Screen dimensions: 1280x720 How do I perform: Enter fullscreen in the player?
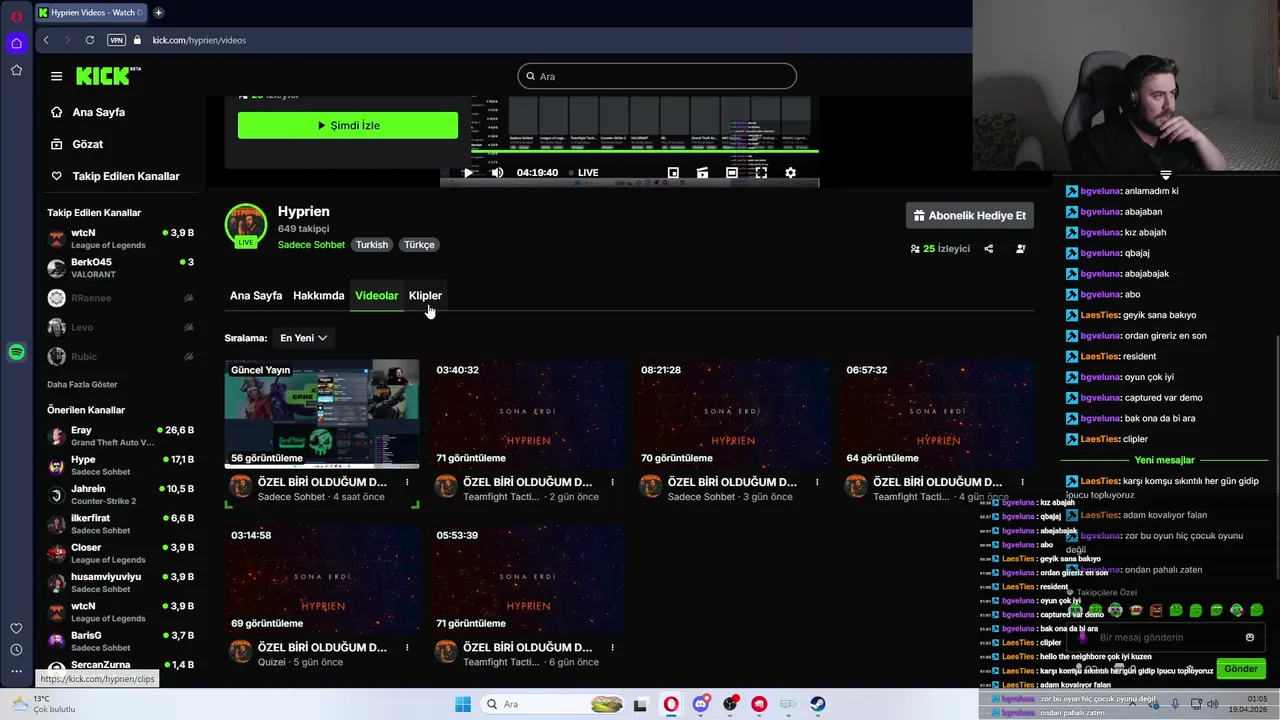coord(761,172)
